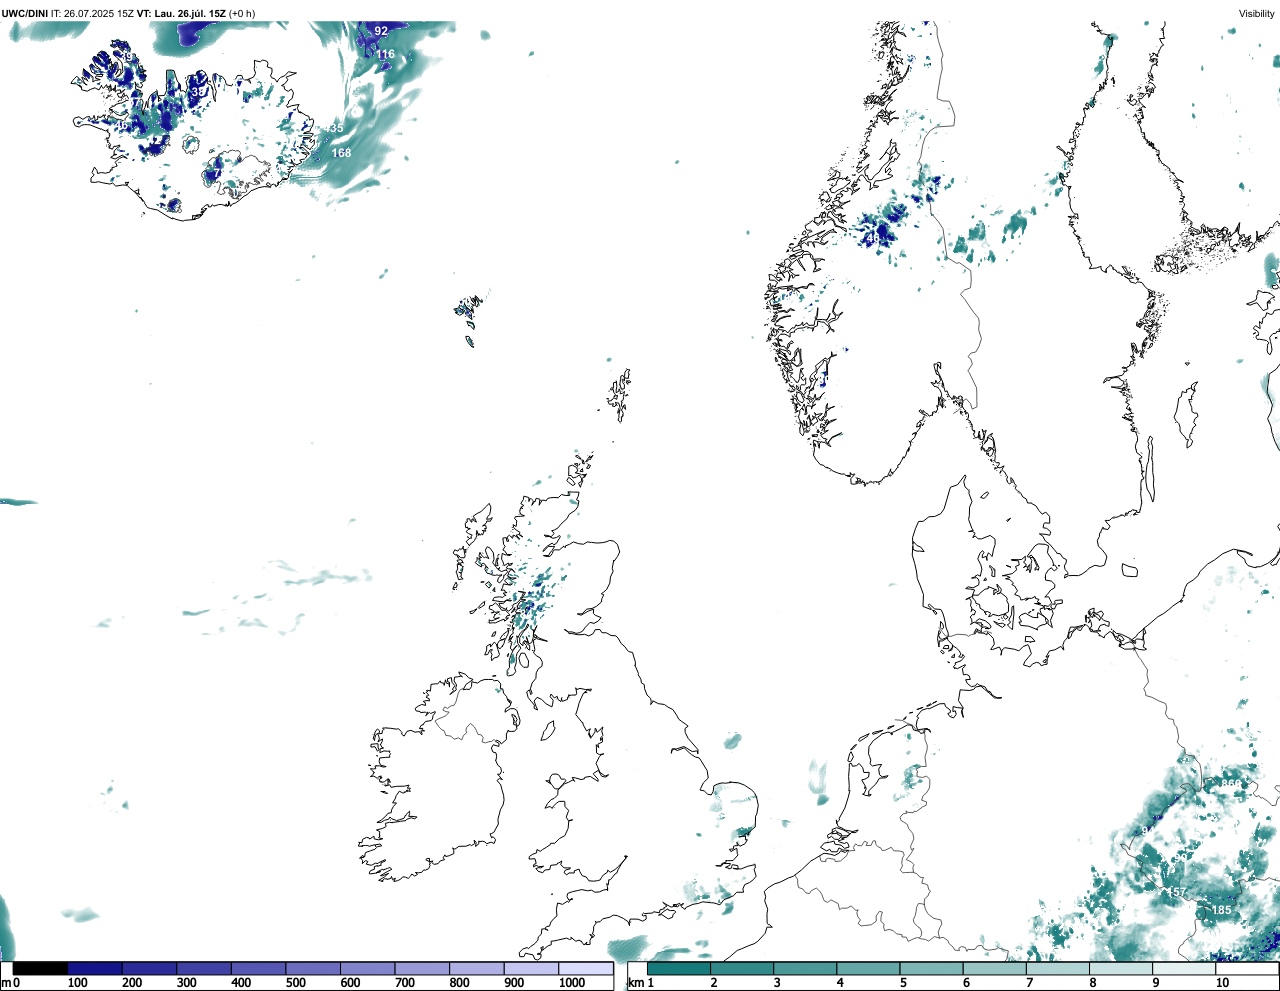Pick the 900–1000 m pale lilac segment
1280x991 pixels.
tap(531, 968)
